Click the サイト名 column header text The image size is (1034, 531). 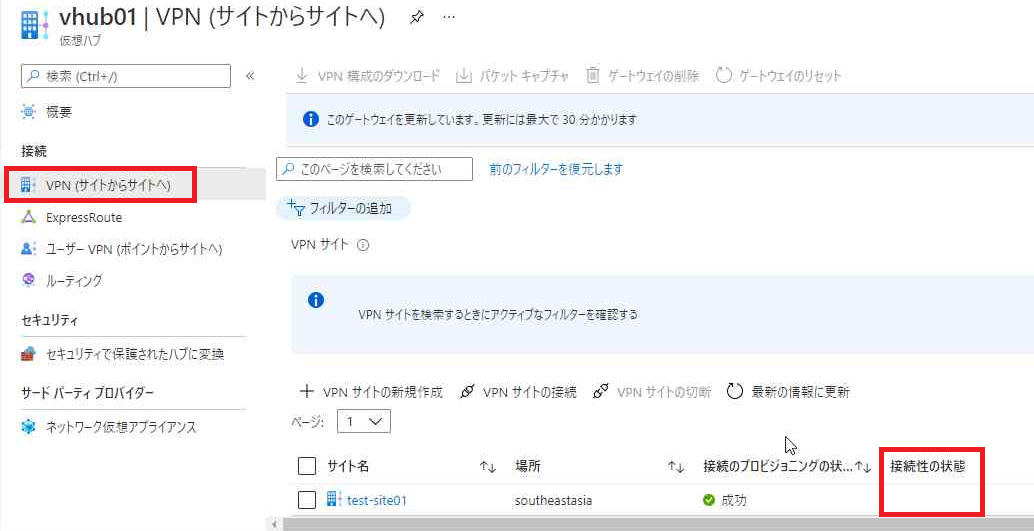coord(348,466)
